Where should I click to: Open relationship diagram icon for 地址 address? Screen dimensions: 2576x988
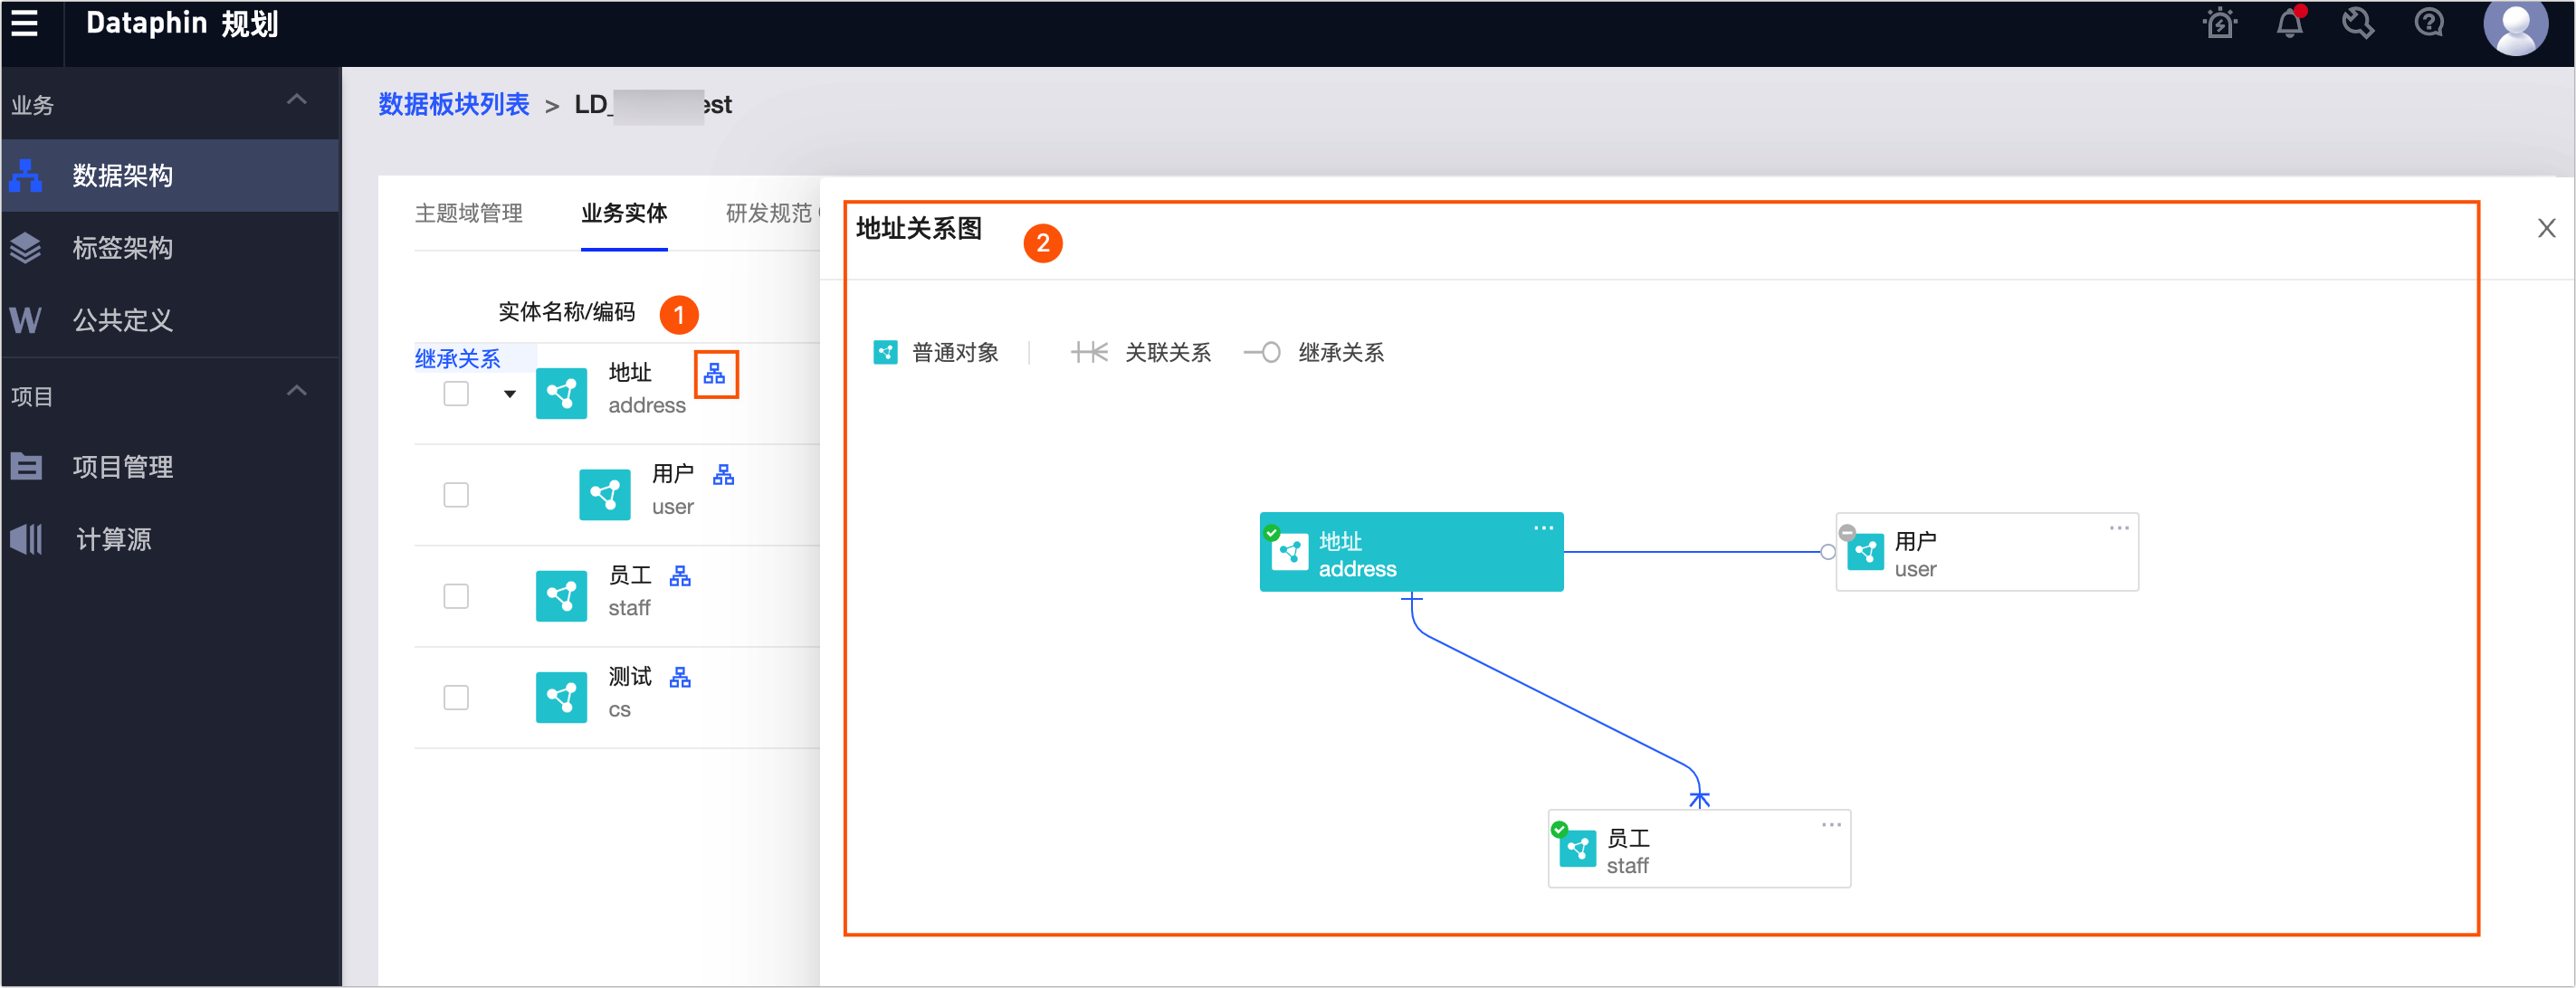pyautogui.click(x=714, y=374)
